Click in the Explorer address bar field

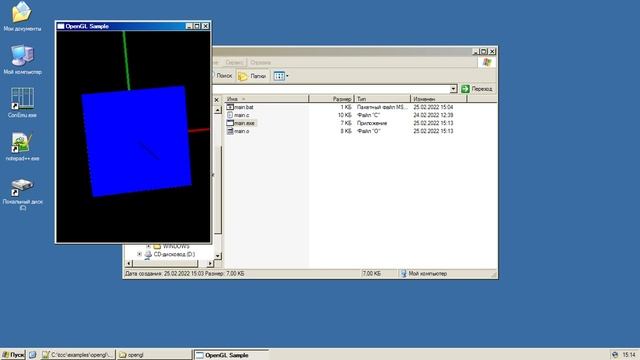click(331, 89)
